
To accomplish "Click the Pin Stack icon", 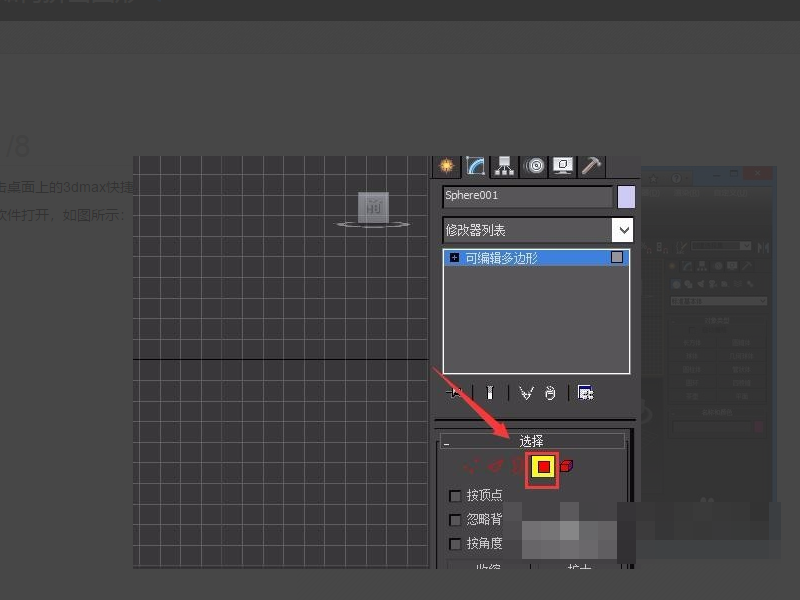I will coord(454,392).
